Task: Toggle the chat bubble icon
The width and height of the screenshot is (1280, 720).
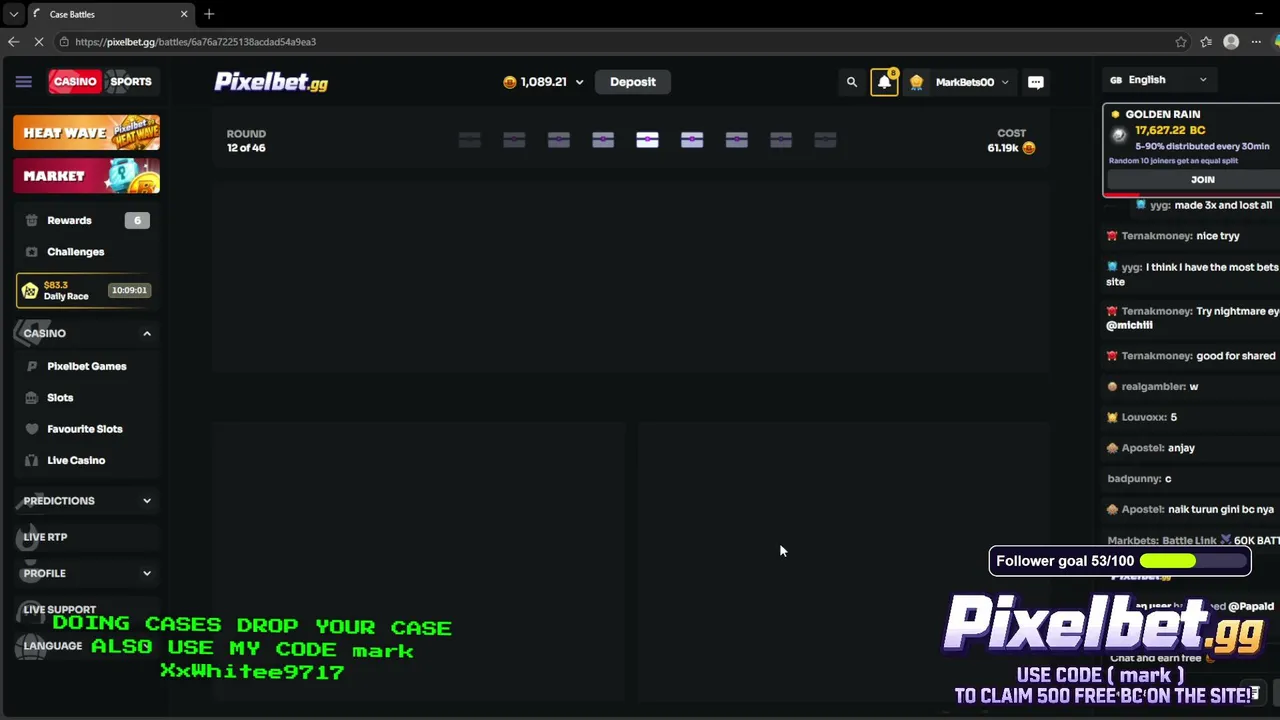Action: coord(1036,82)
